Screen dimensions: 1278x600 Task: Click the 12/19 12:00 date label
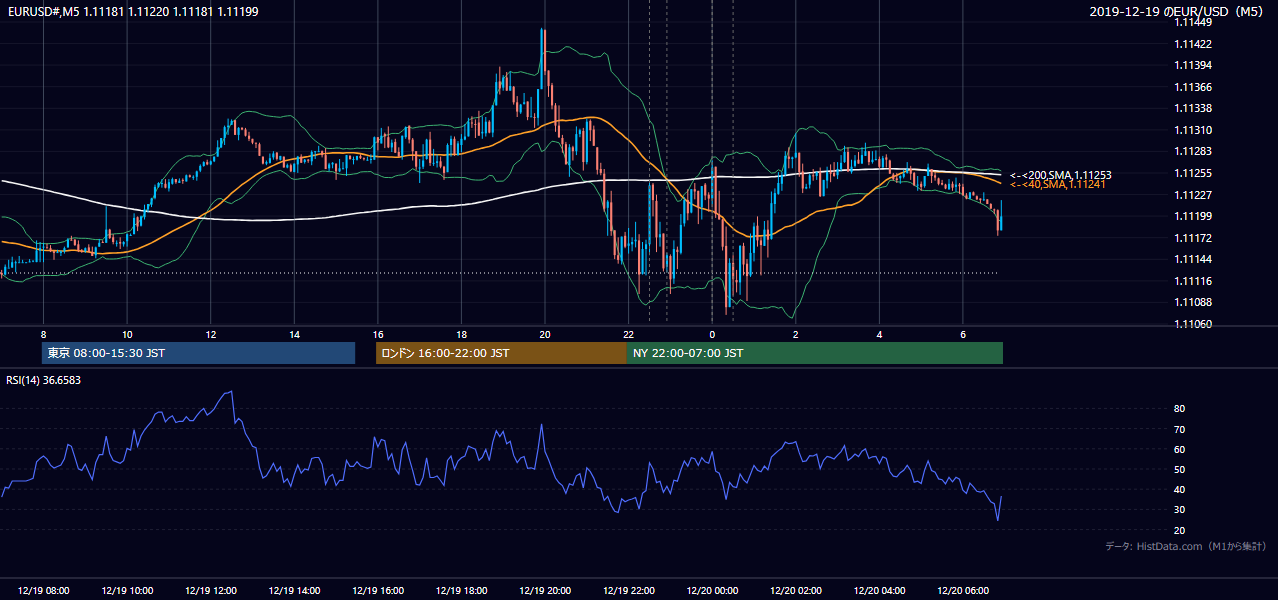pyautogui.click(x=211, y=591)
